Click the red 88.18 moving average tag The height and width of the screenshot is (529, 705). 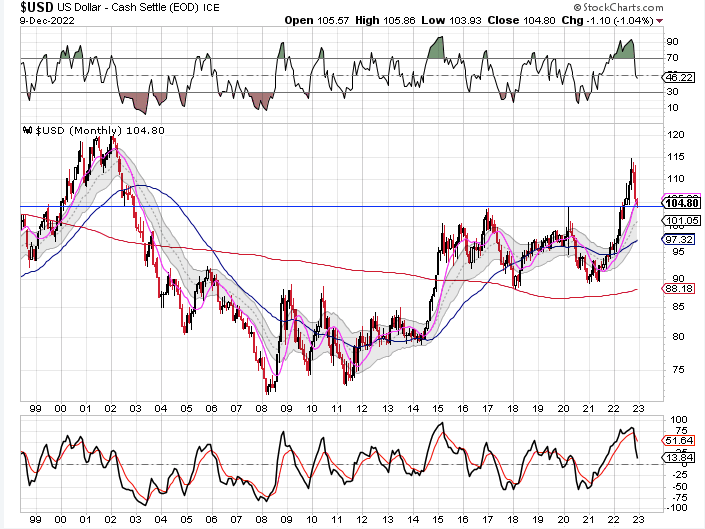click(x=680, y=291)
